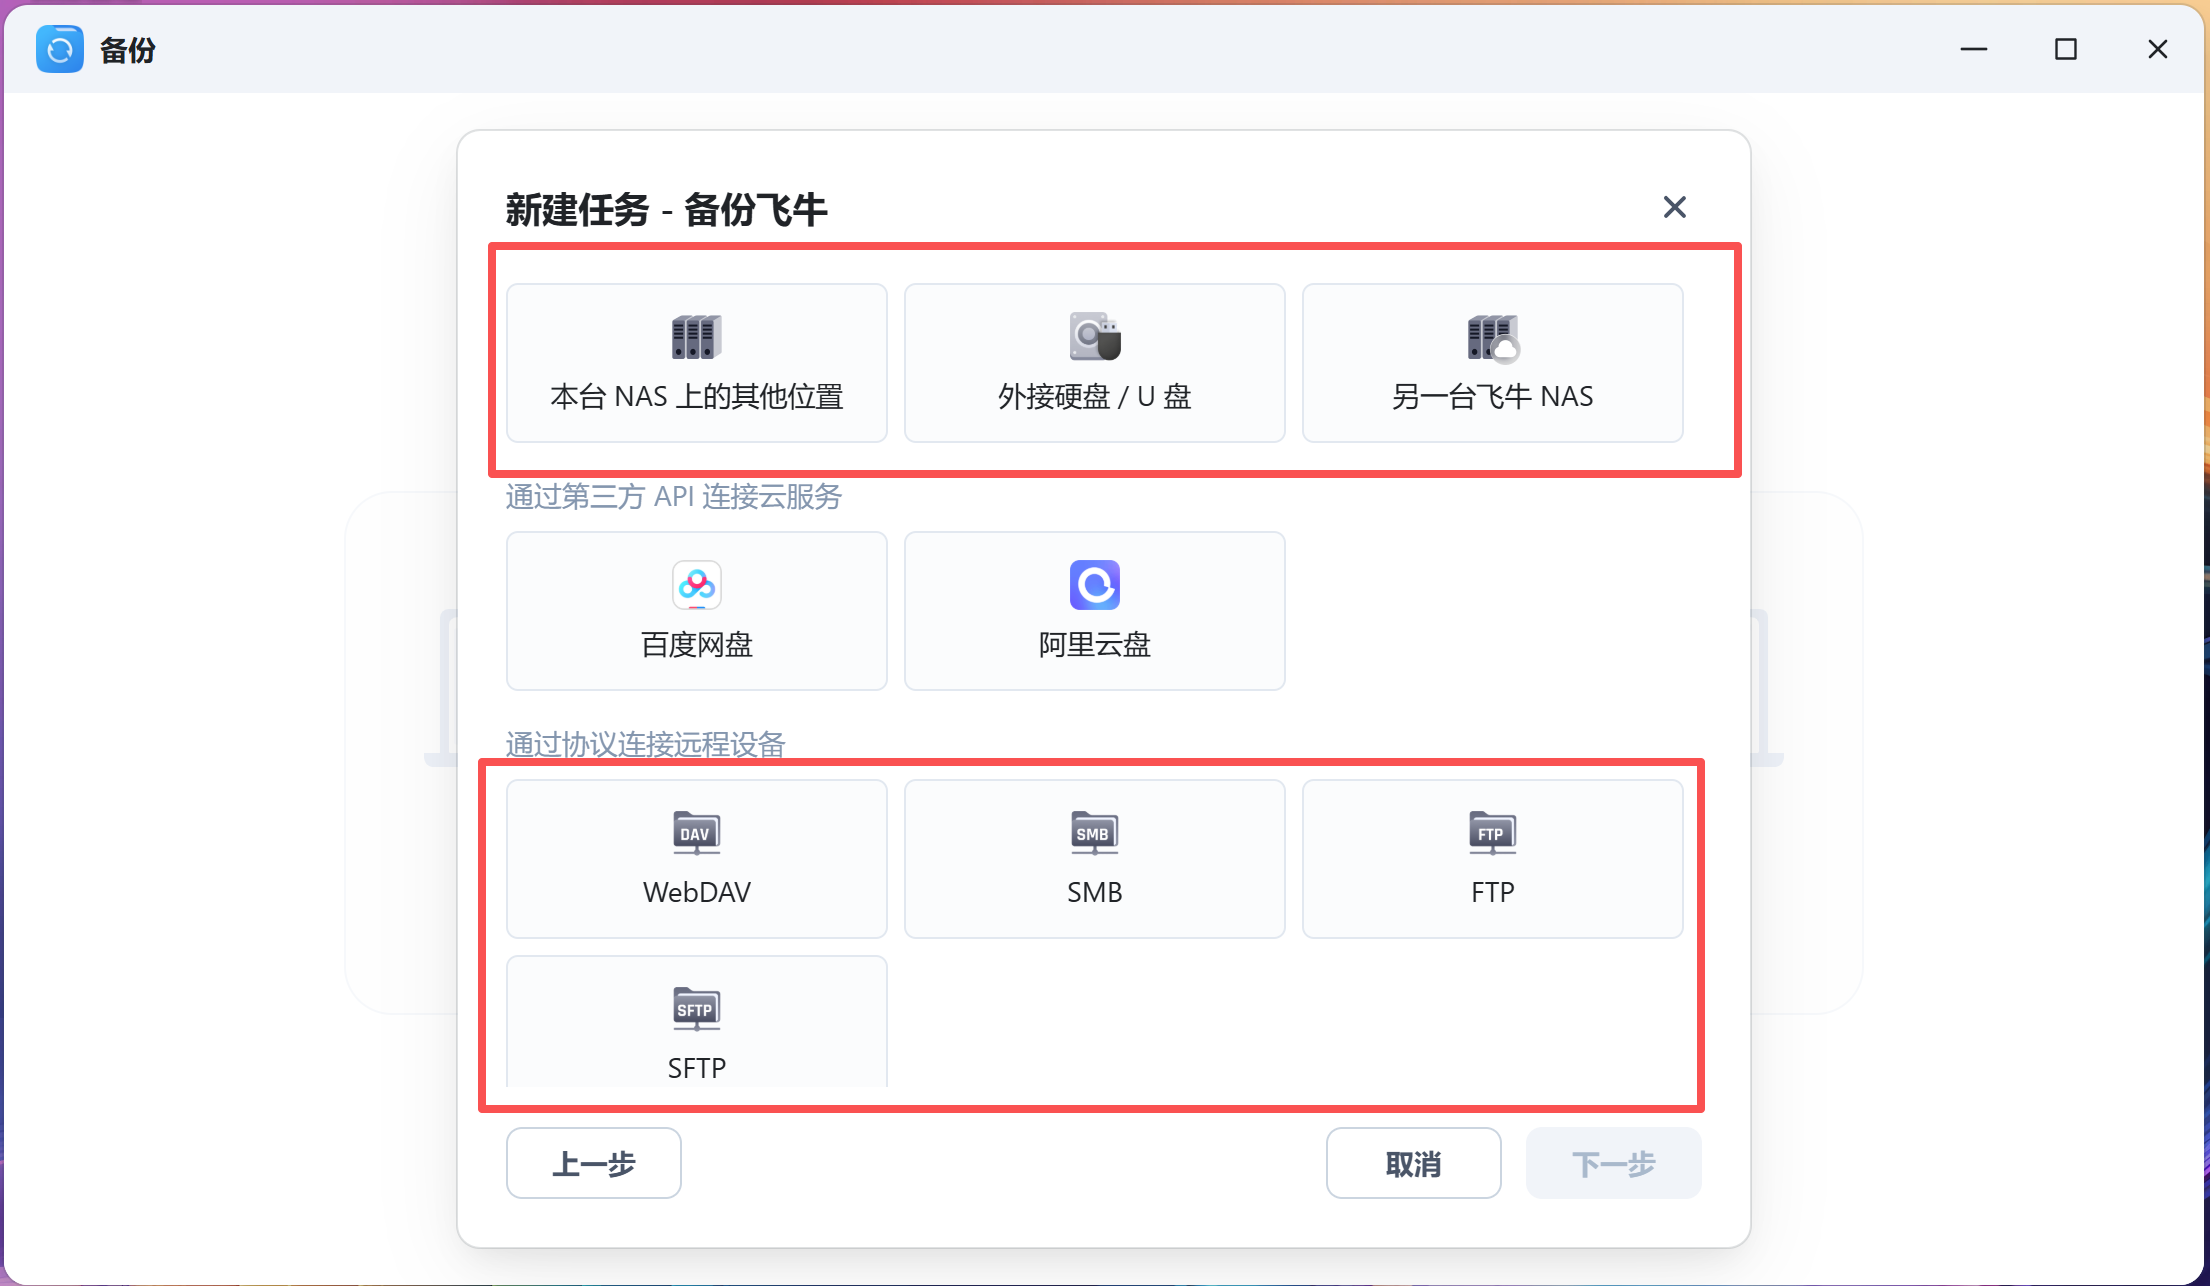
Task: Select 本台 NAS 上的其他位置 destination
Action: 696,397
